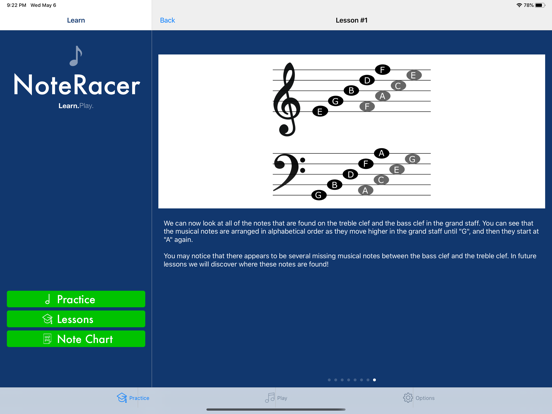Image resolution: width=552 pixels, height=414 pixels.
Task: Tap the battery indicator in status bar
Action: (540, 5)
